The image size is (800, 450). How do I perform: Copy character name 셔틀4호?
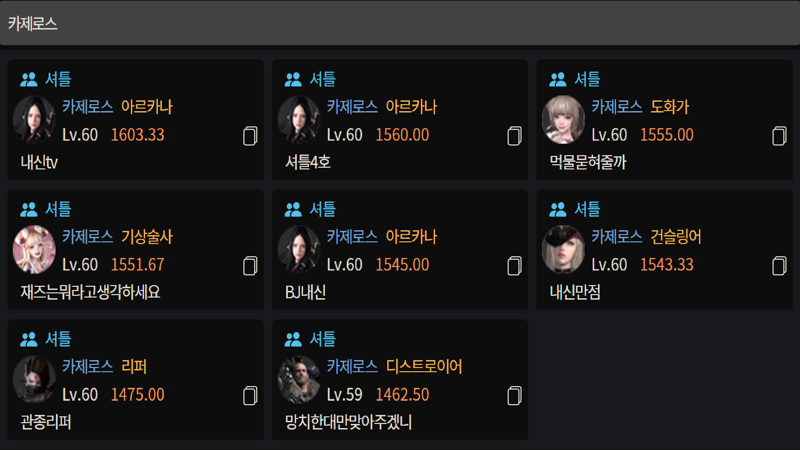coord(514,136)
